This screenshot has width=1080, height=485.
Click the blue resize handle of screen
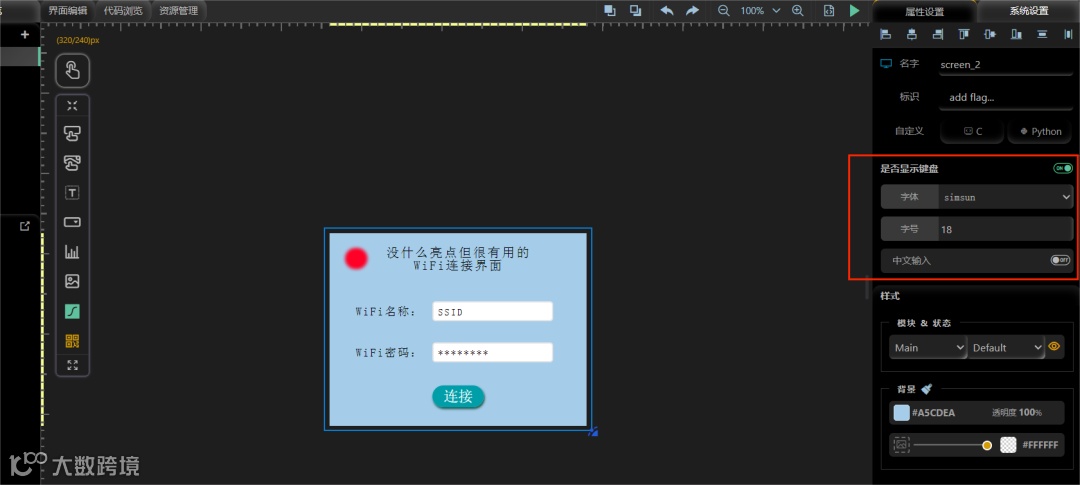point(592,431)
